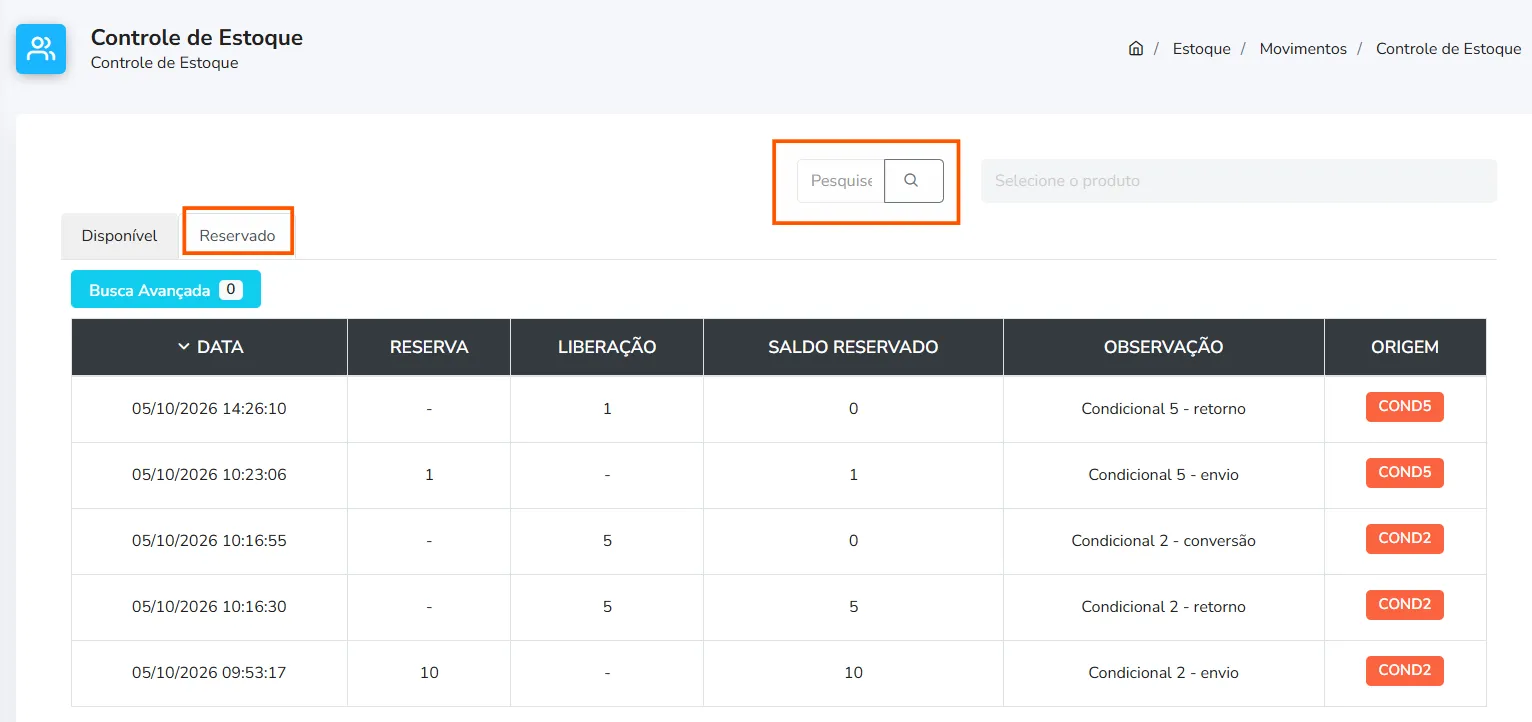Screen dimensions: 1532x722
Task: Sort by the DATA column chevron
Action: point(183,347)
